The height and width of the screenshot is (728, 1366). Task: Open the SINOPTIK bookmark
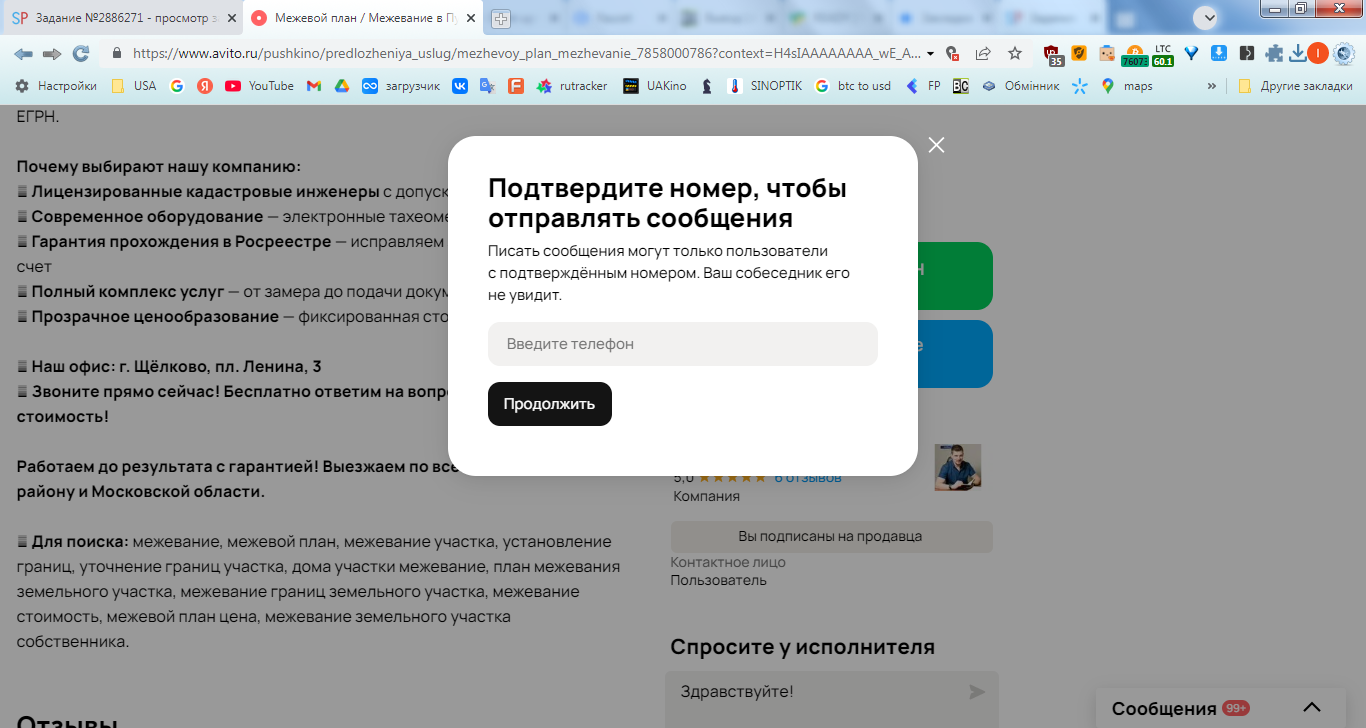764,86
